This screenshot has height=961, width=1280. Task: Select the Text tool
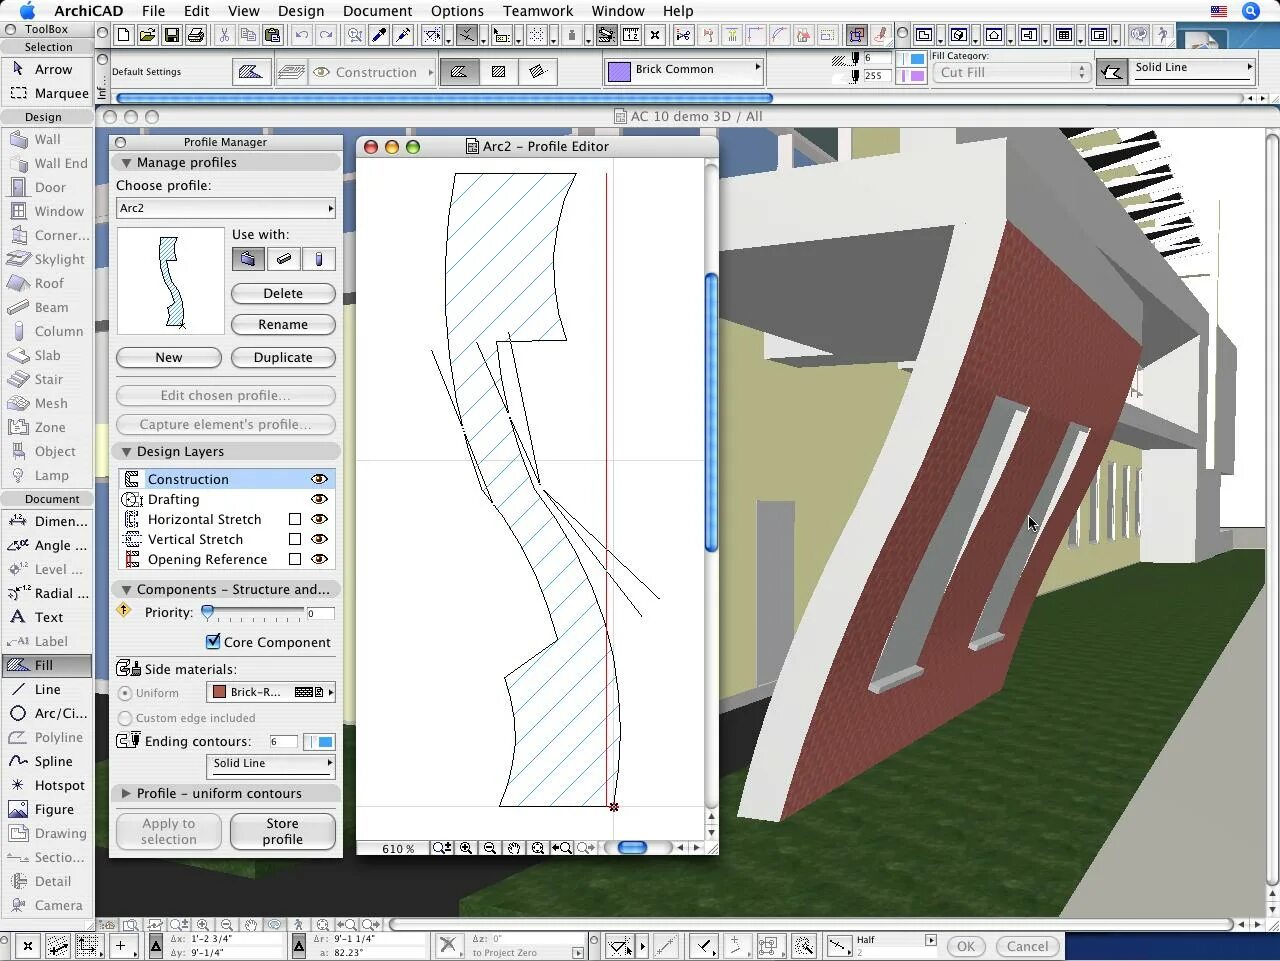48,617
